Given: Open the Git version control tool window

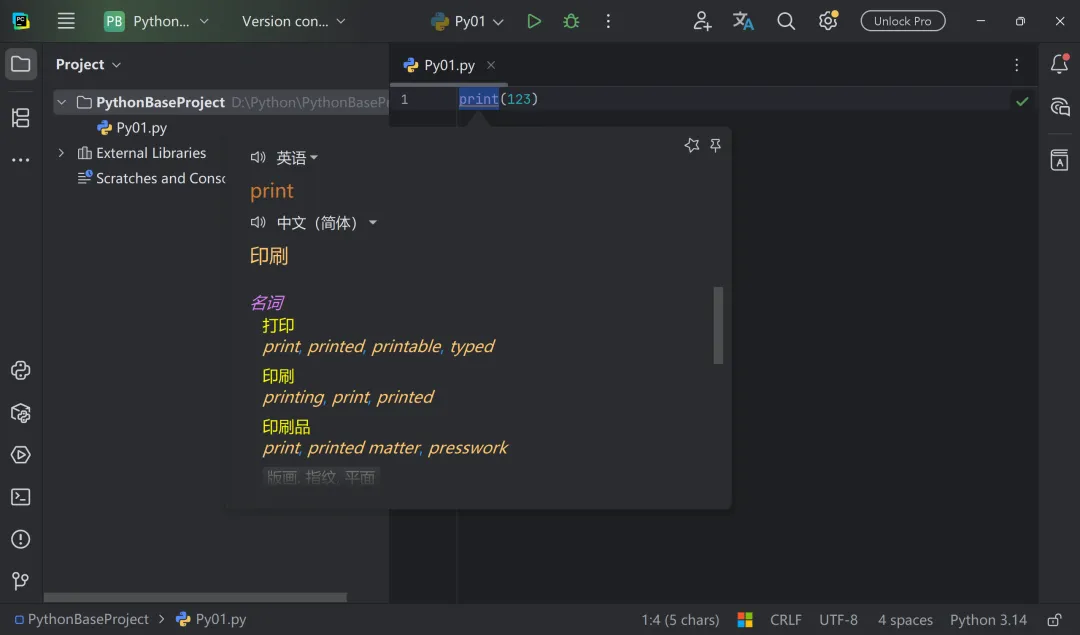Looking at the screenshot, I should click(21, 581).
